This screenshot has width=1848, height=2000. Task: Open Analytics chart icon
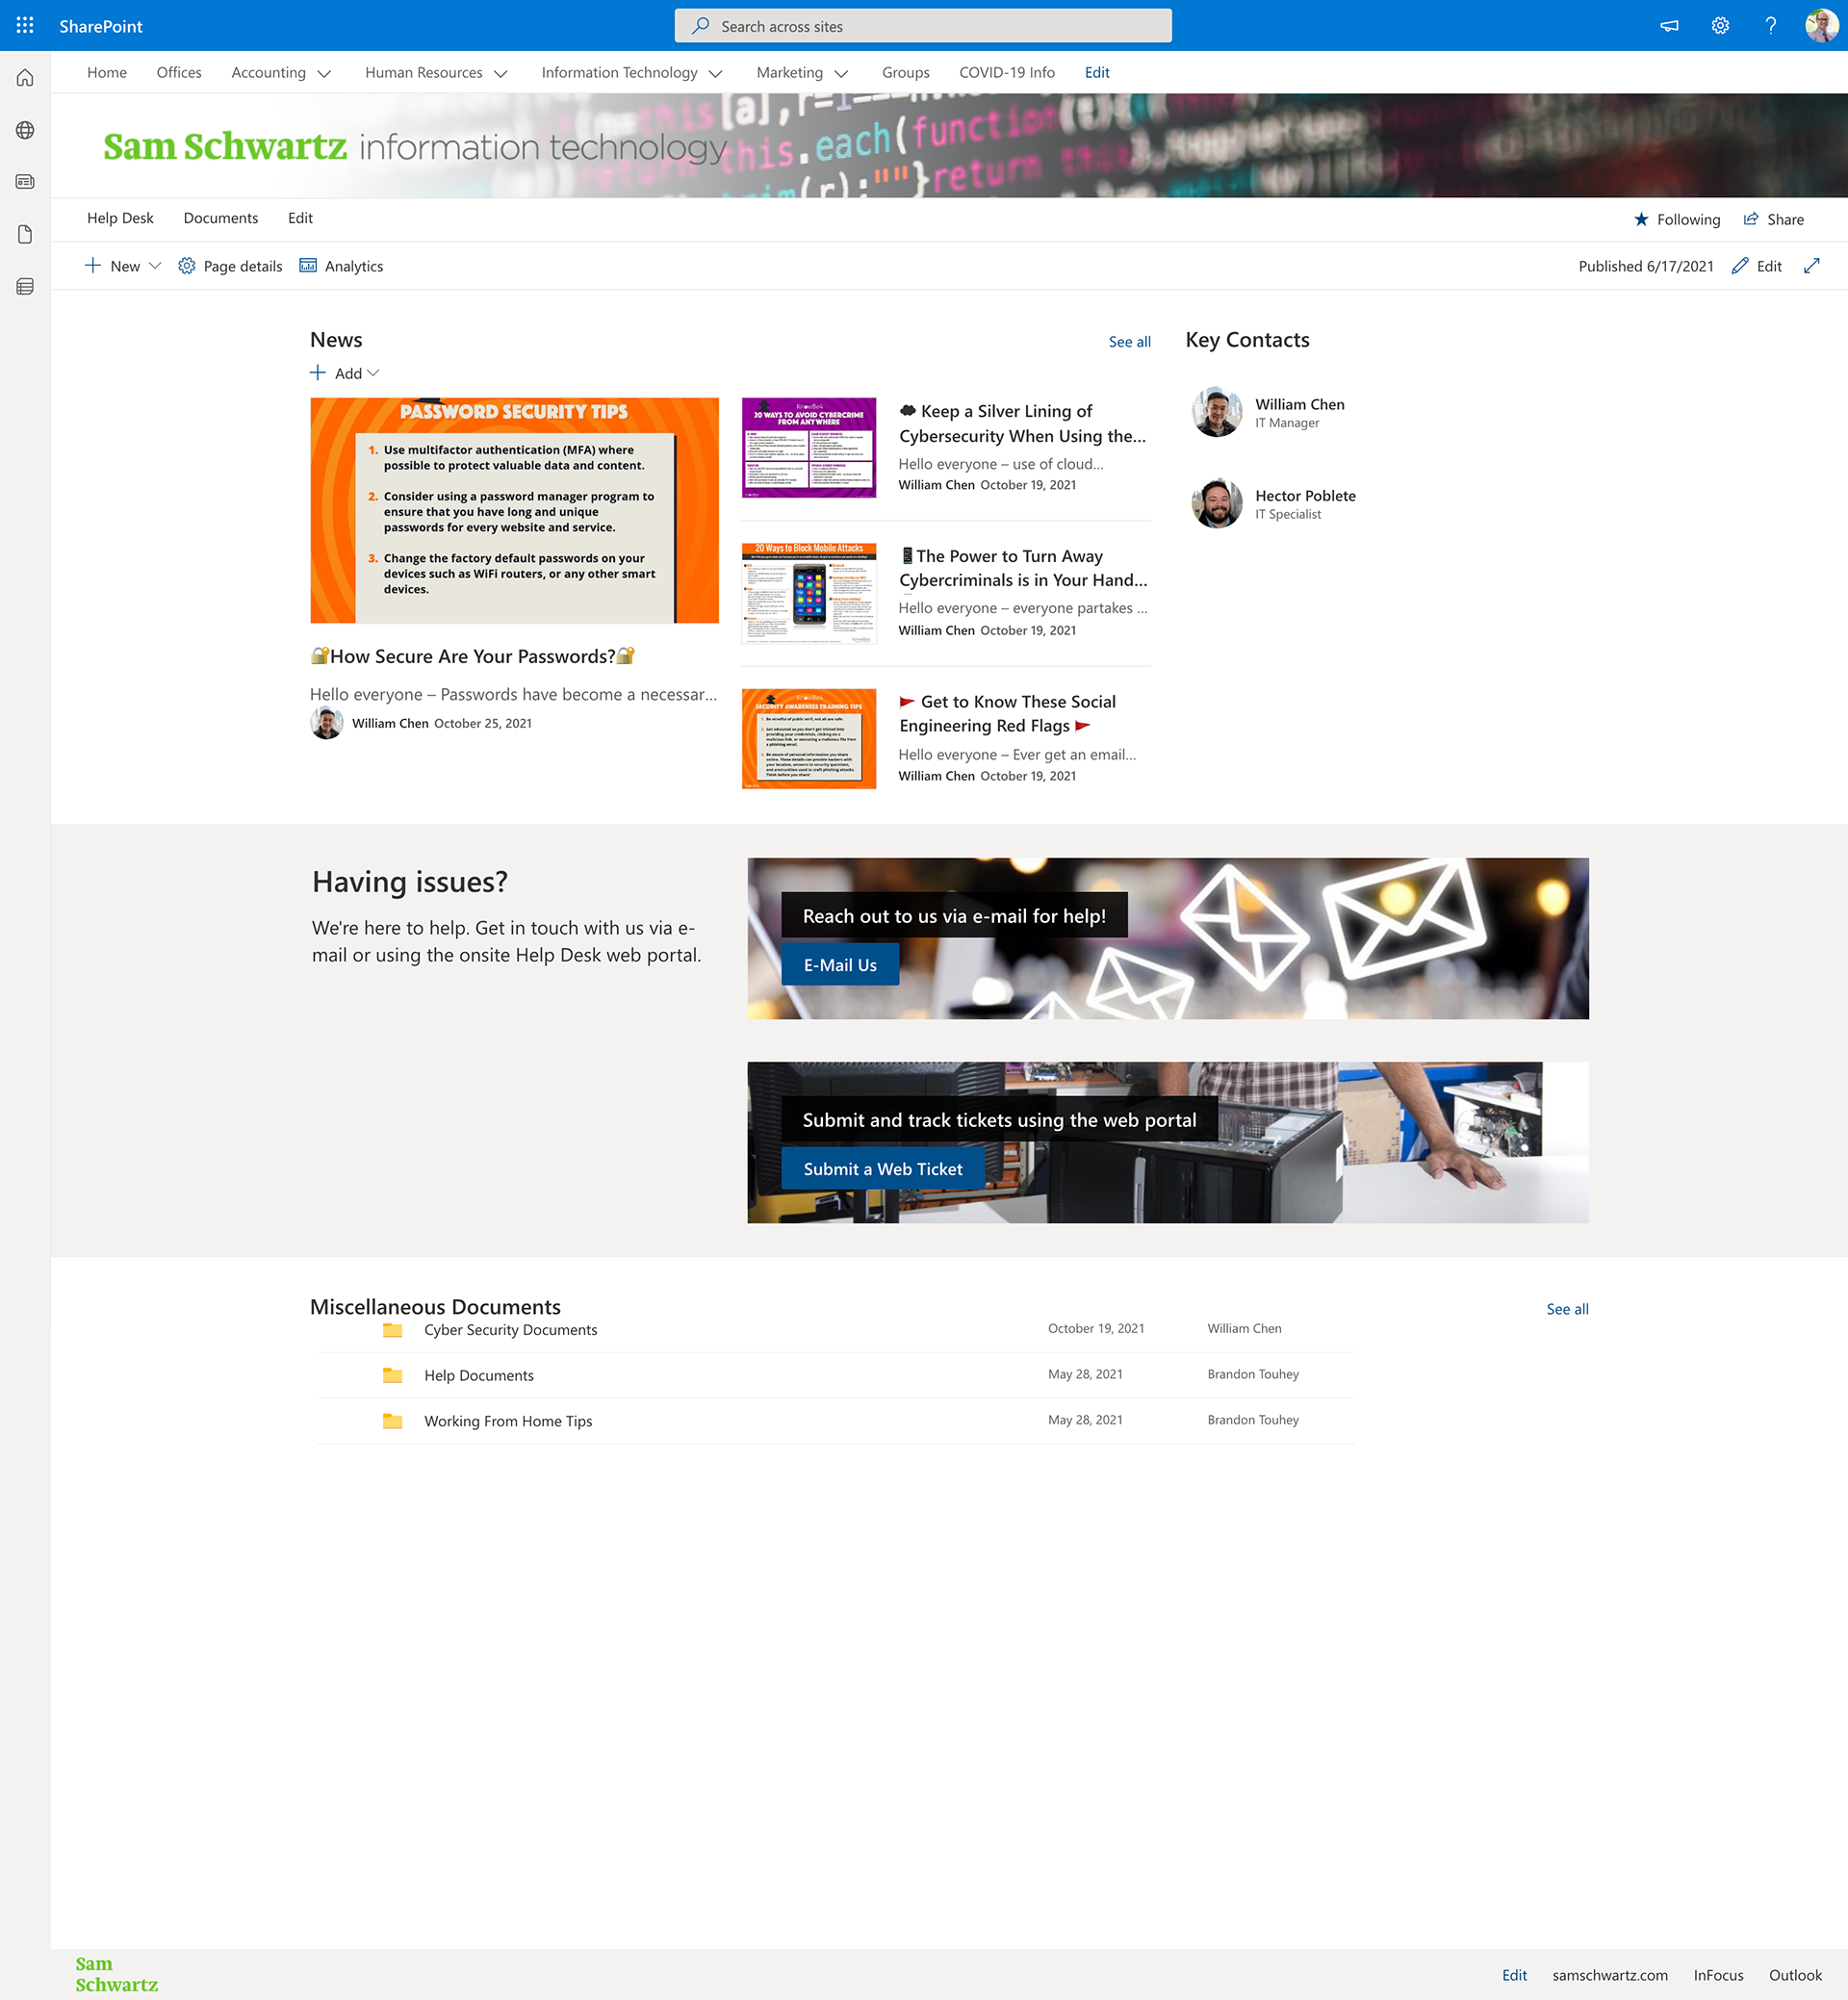[308, 266]
